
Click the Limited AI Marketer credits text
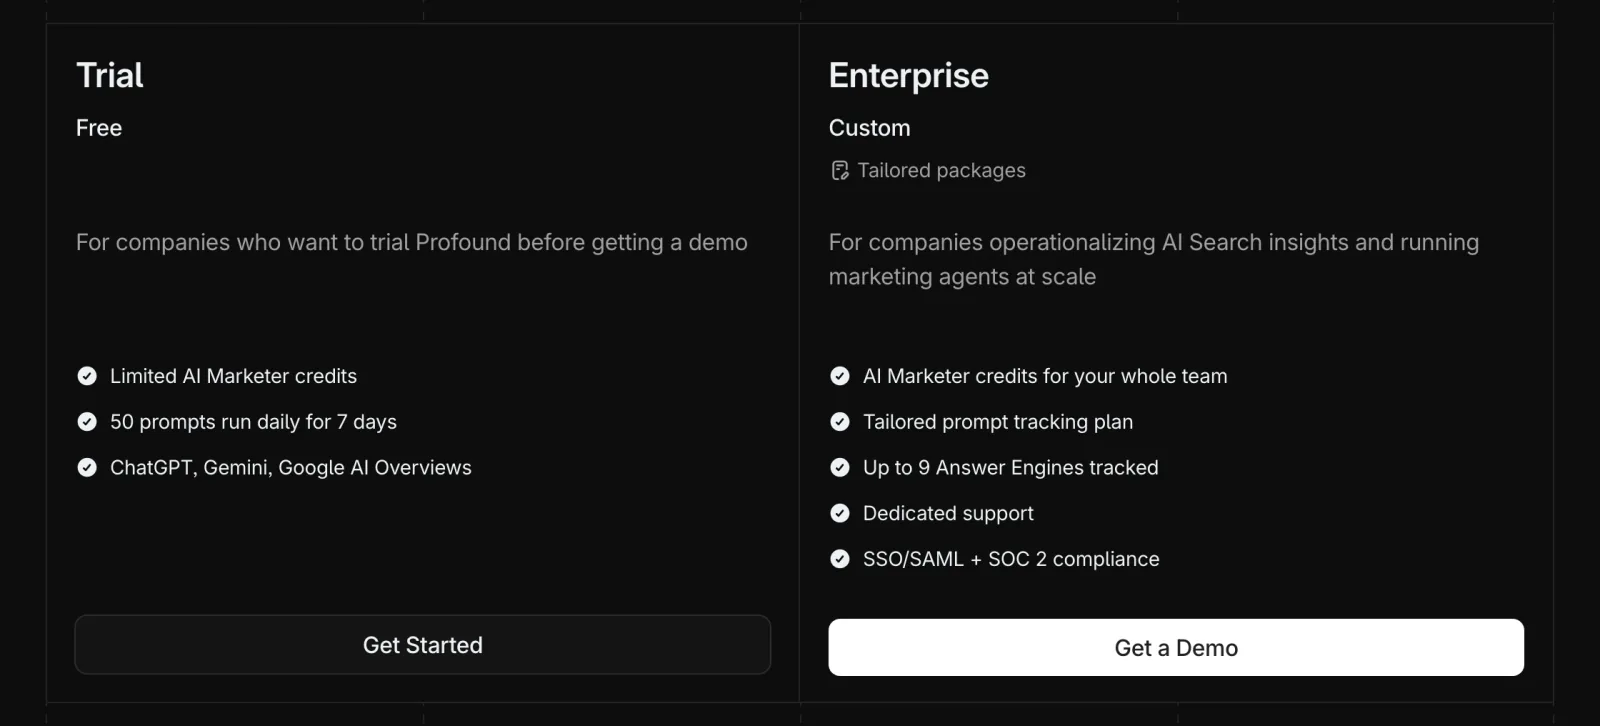[233, 376]
